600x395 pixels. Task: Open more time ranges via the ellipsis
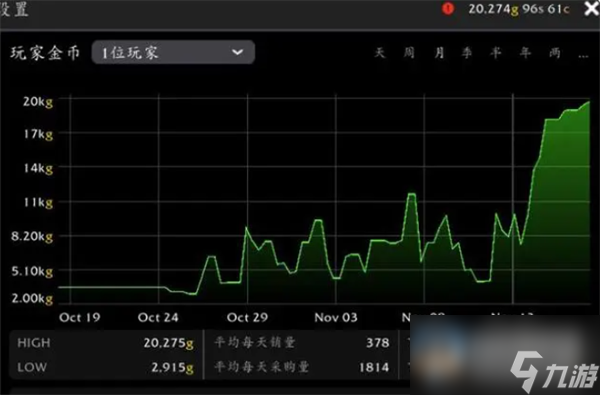583,55
